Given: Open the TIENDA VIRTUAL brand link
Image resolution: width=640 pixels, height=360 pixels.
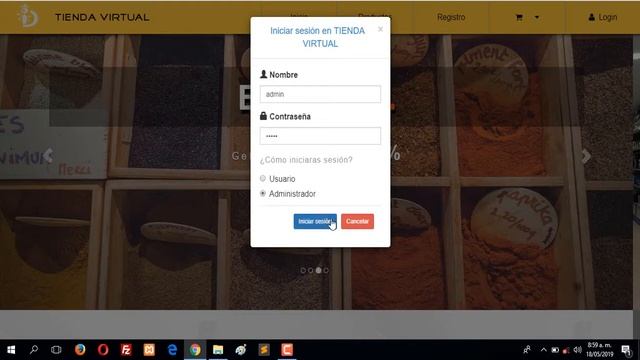Looking at the screenshot, I should click(x=102, y=17).
